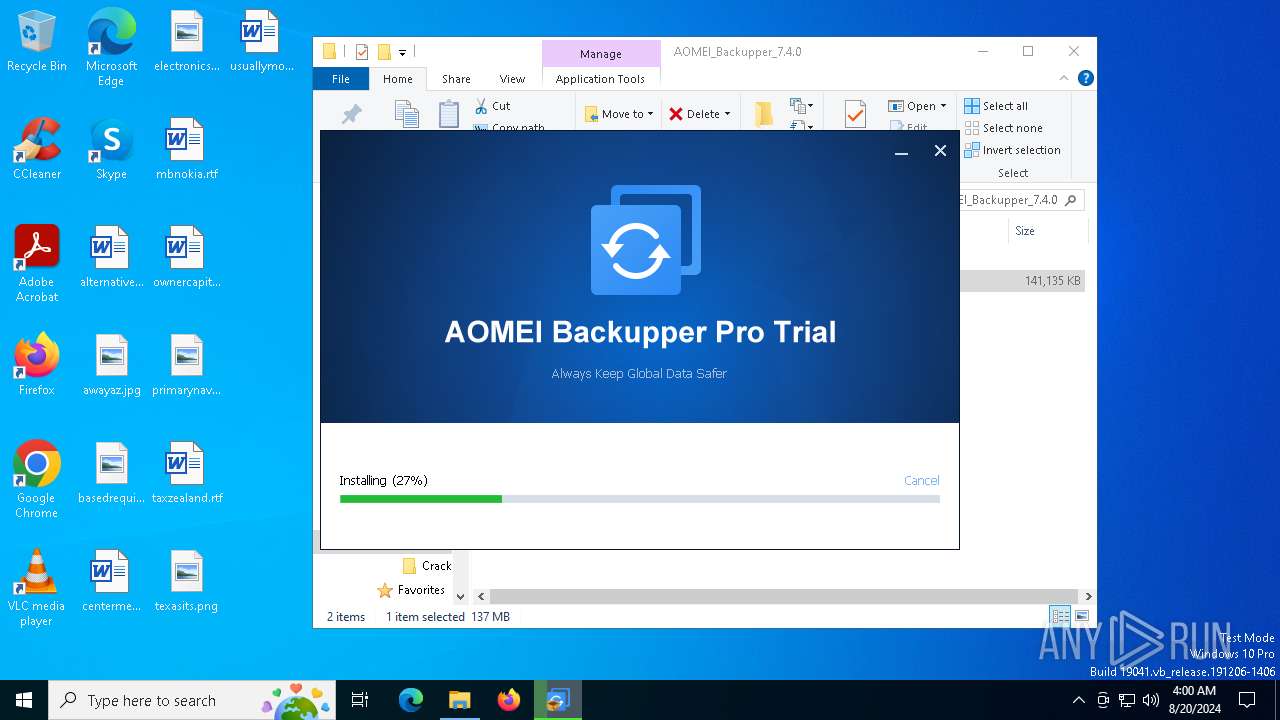Select the texasits.png desktop file
The height and width of the screenshot is (720, 1280).
(186, 581)
